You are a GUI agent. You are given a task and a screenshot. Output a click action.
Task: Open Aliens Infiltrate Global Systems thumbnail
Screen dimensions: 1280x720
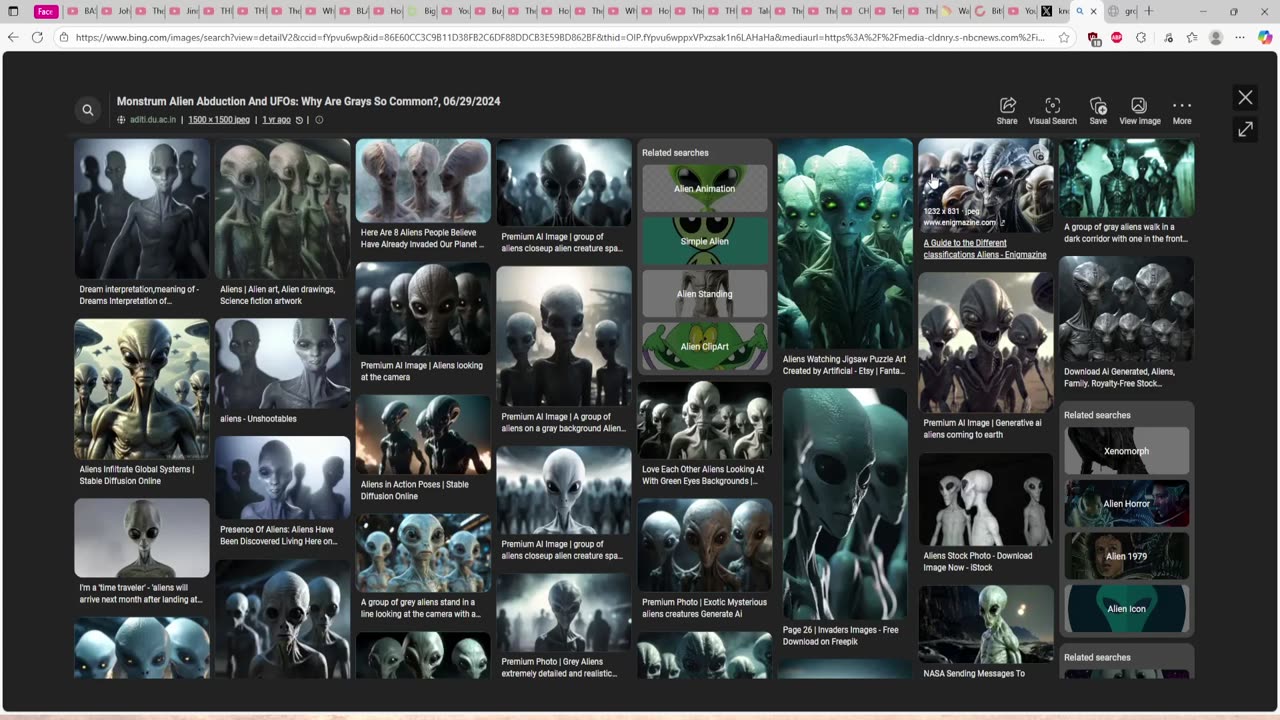(142, 389)
